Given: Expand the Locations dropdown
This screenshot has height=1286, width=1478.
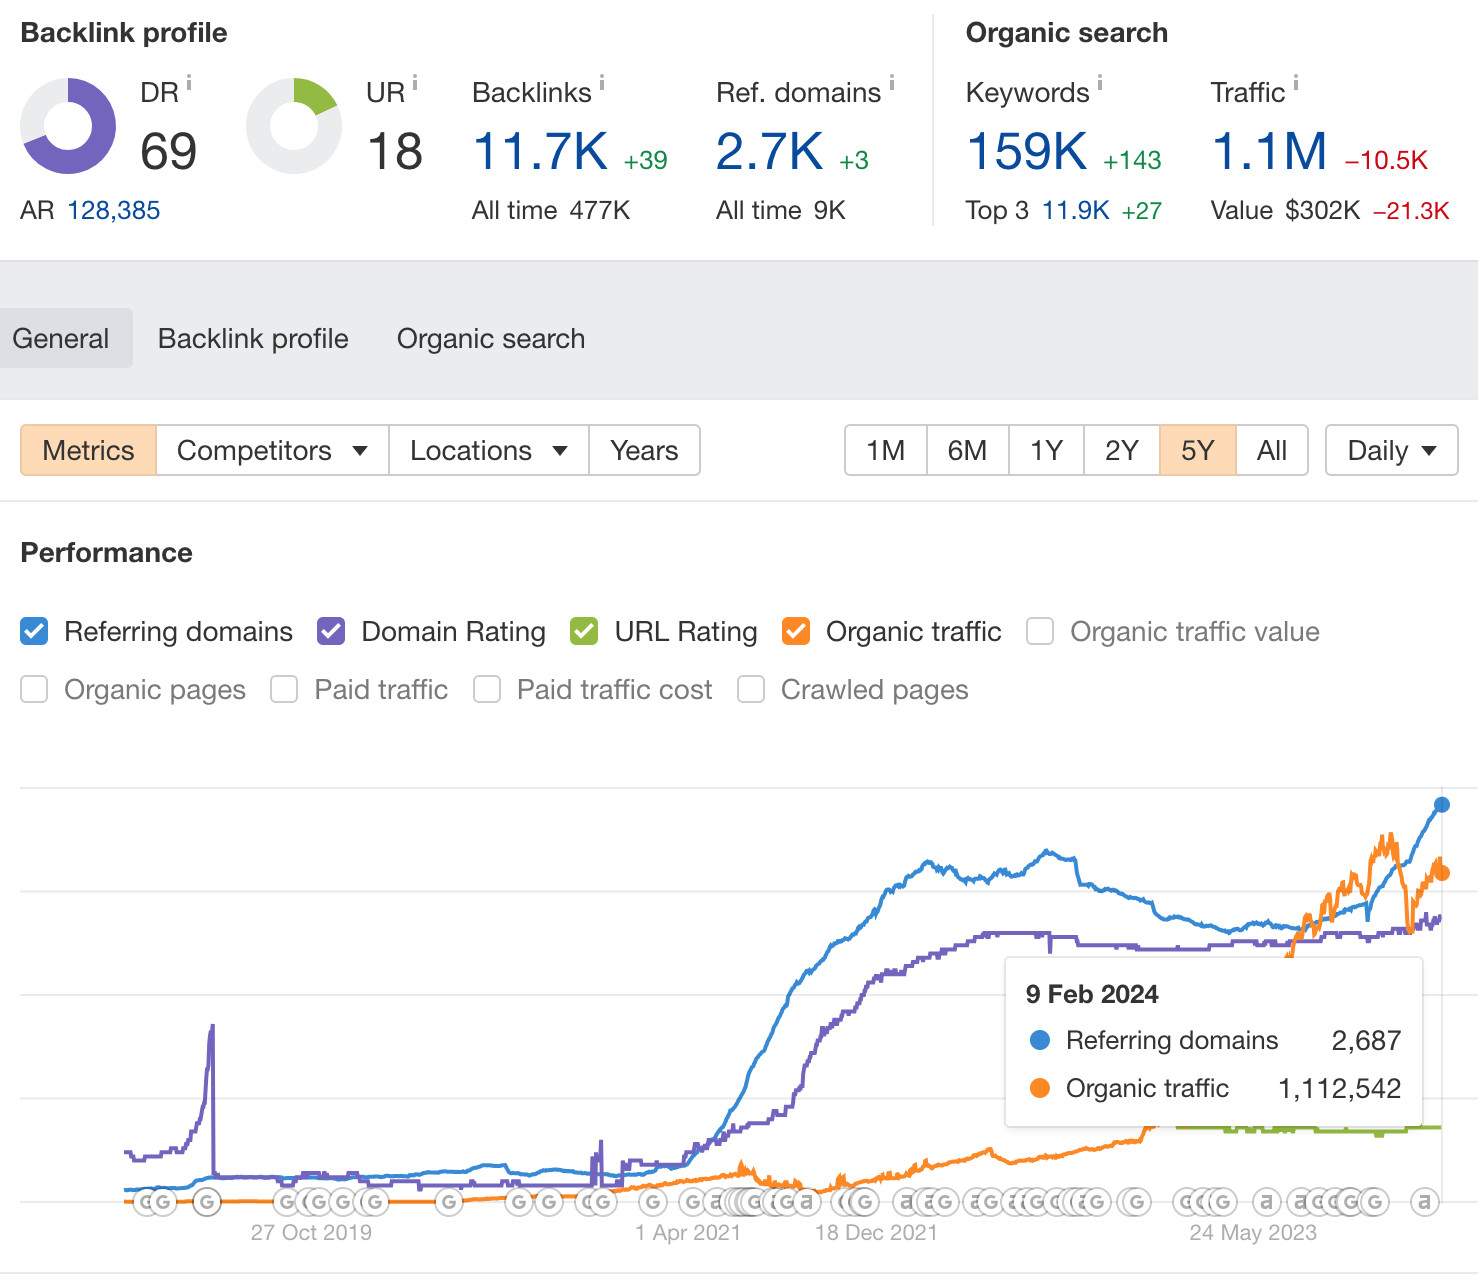Looking at the screenshot, I should (488, 451).
